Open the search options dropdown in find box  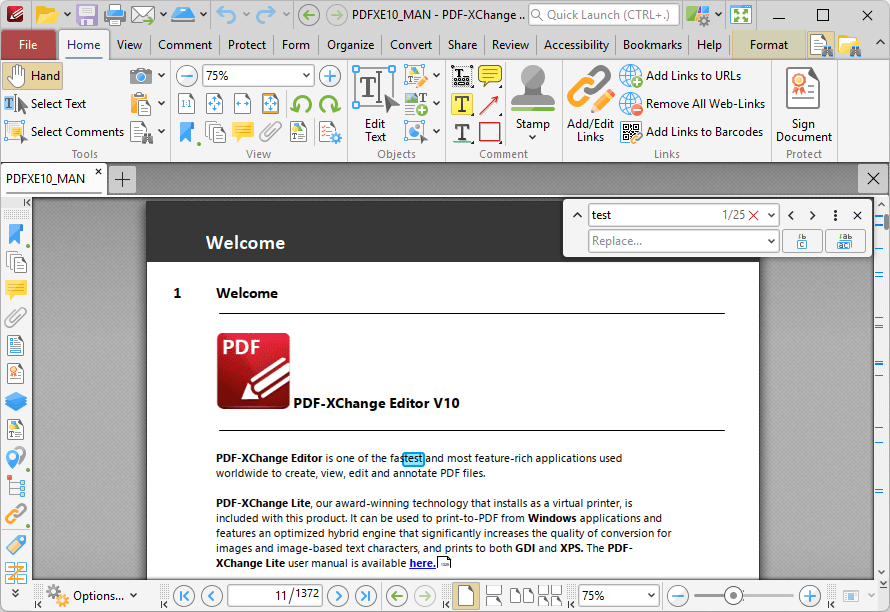point(771,215)
